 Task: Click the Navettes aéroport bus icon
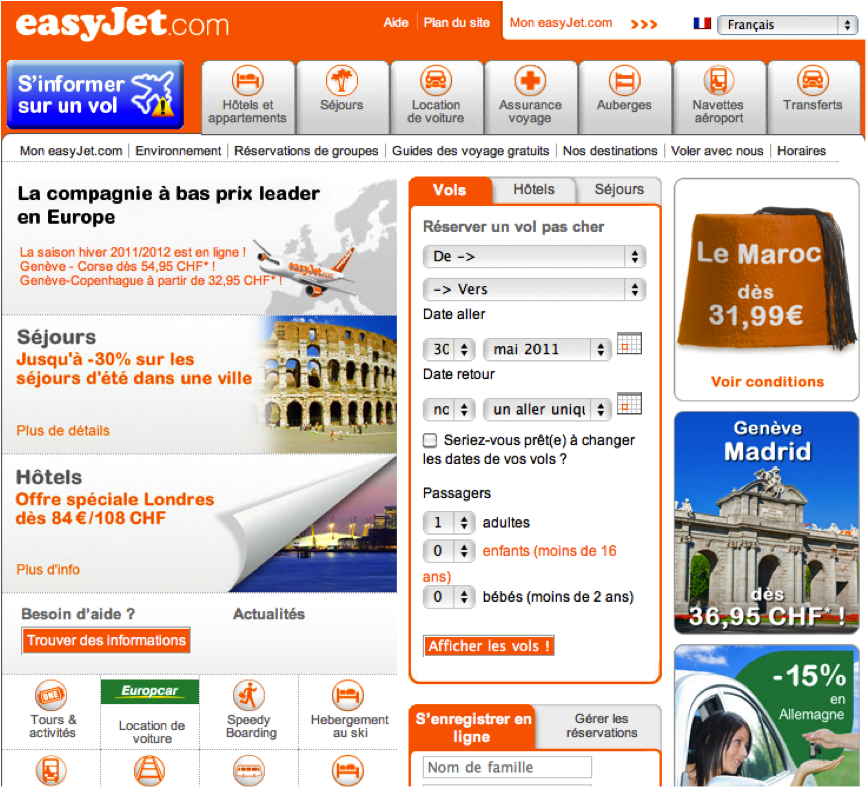coord(718,81)
